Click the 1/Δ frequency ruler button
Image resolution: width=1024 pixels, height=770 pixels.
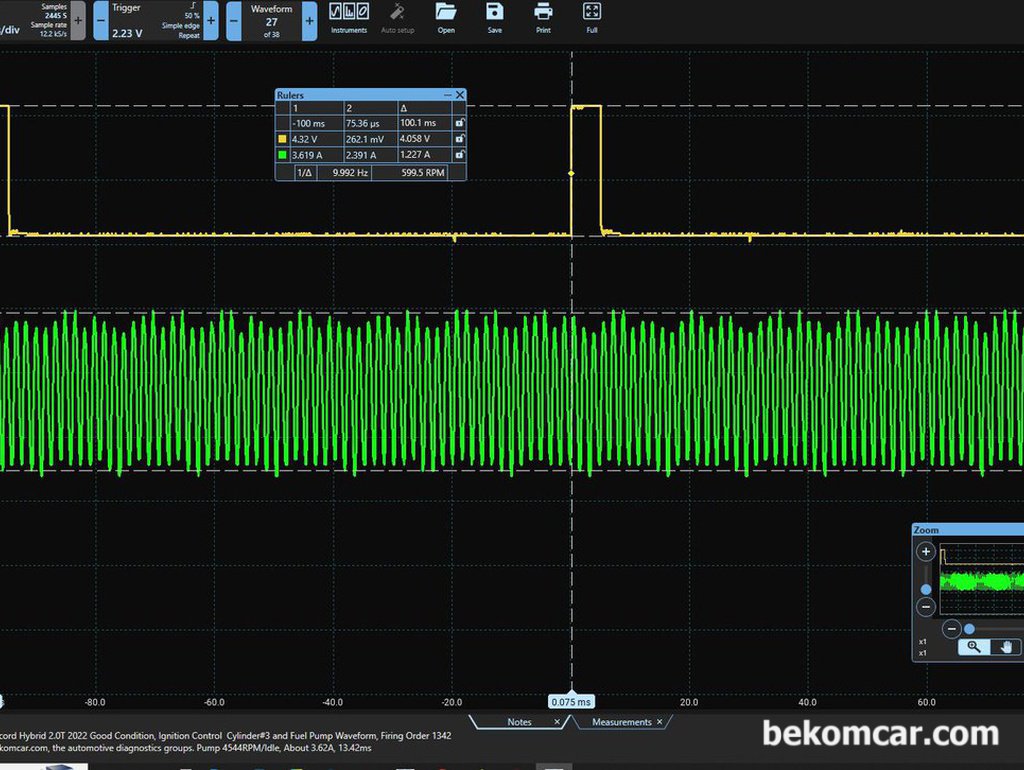point(305,172)
